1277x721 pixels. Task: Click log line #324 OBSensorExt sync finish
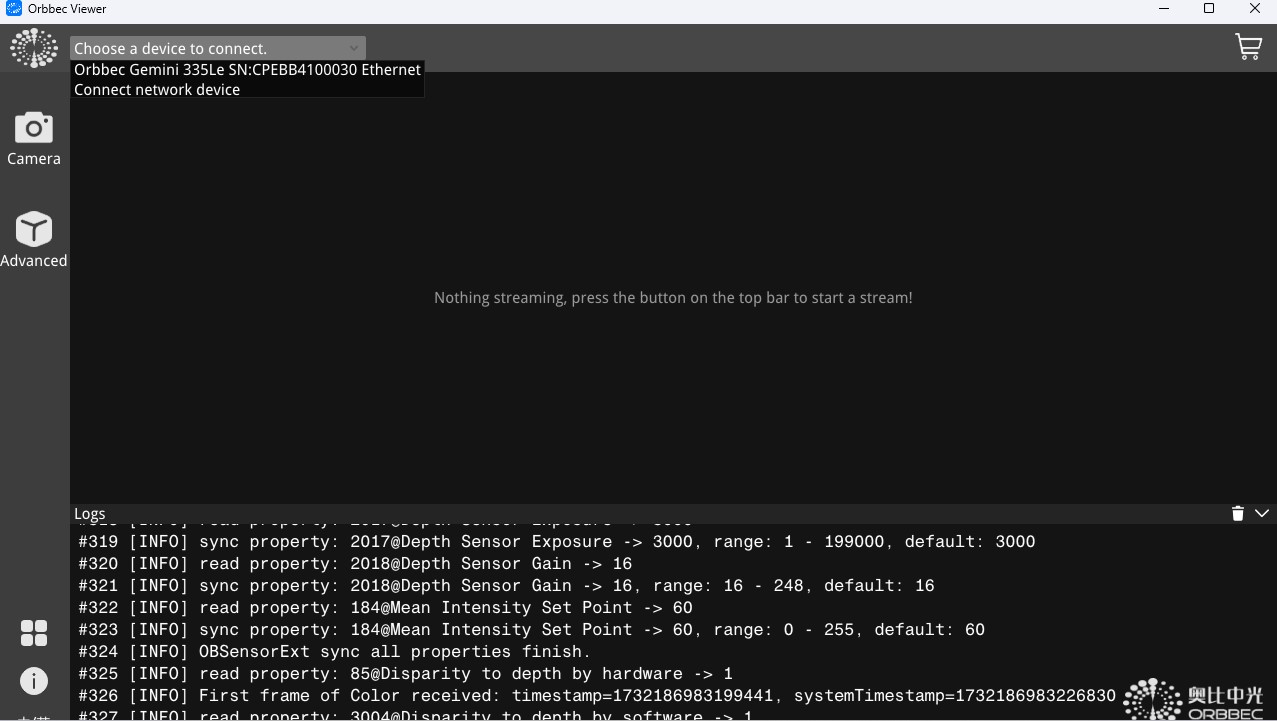click(335, 652)
